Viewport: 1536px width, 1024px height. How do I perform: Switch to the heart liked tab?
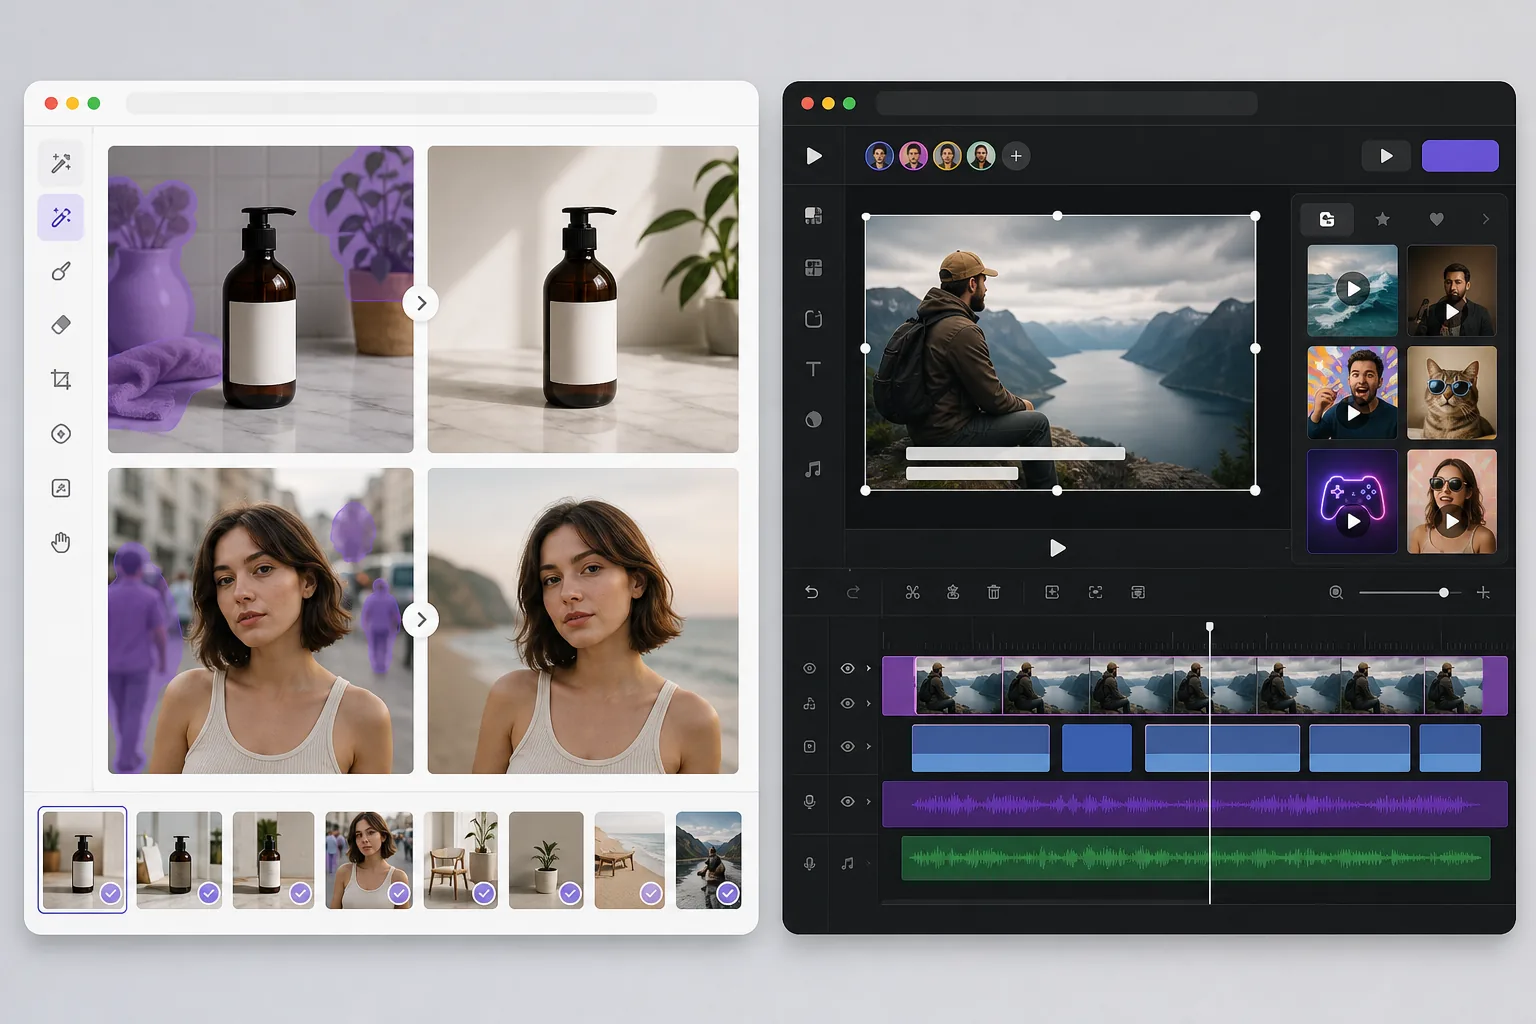(x=1437, y=219)
